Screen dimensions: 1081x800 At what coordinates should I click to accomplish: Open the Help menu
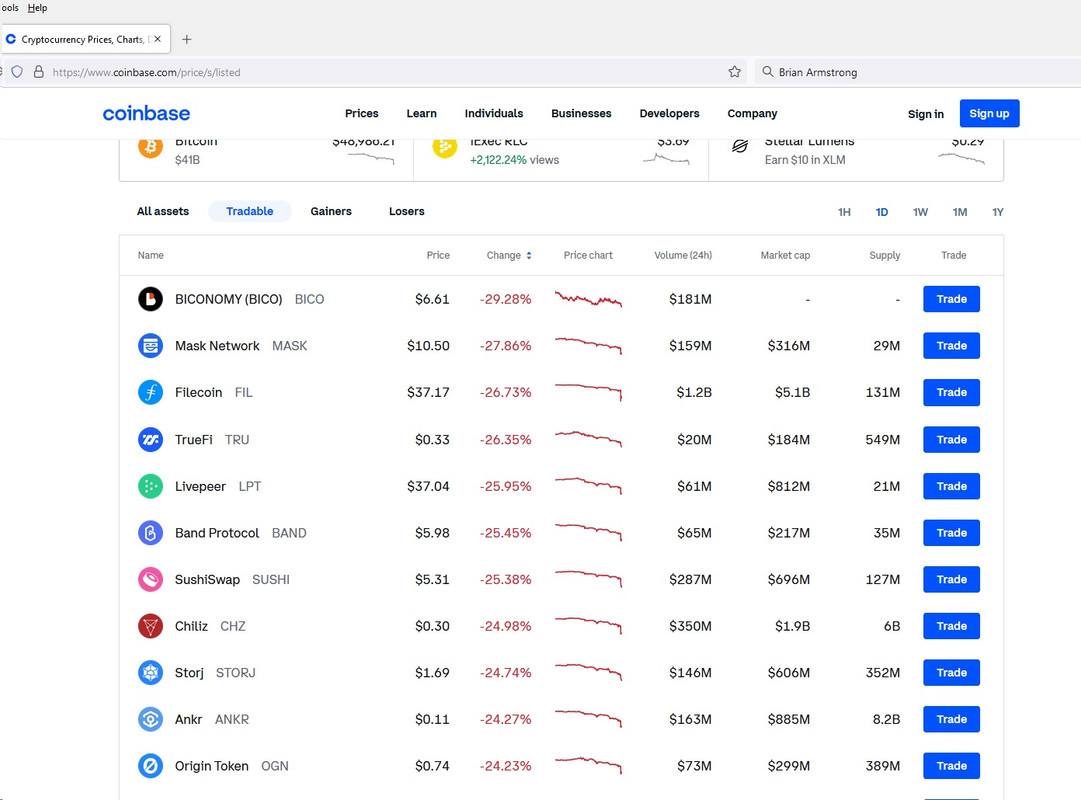click(x=37, y=8)
